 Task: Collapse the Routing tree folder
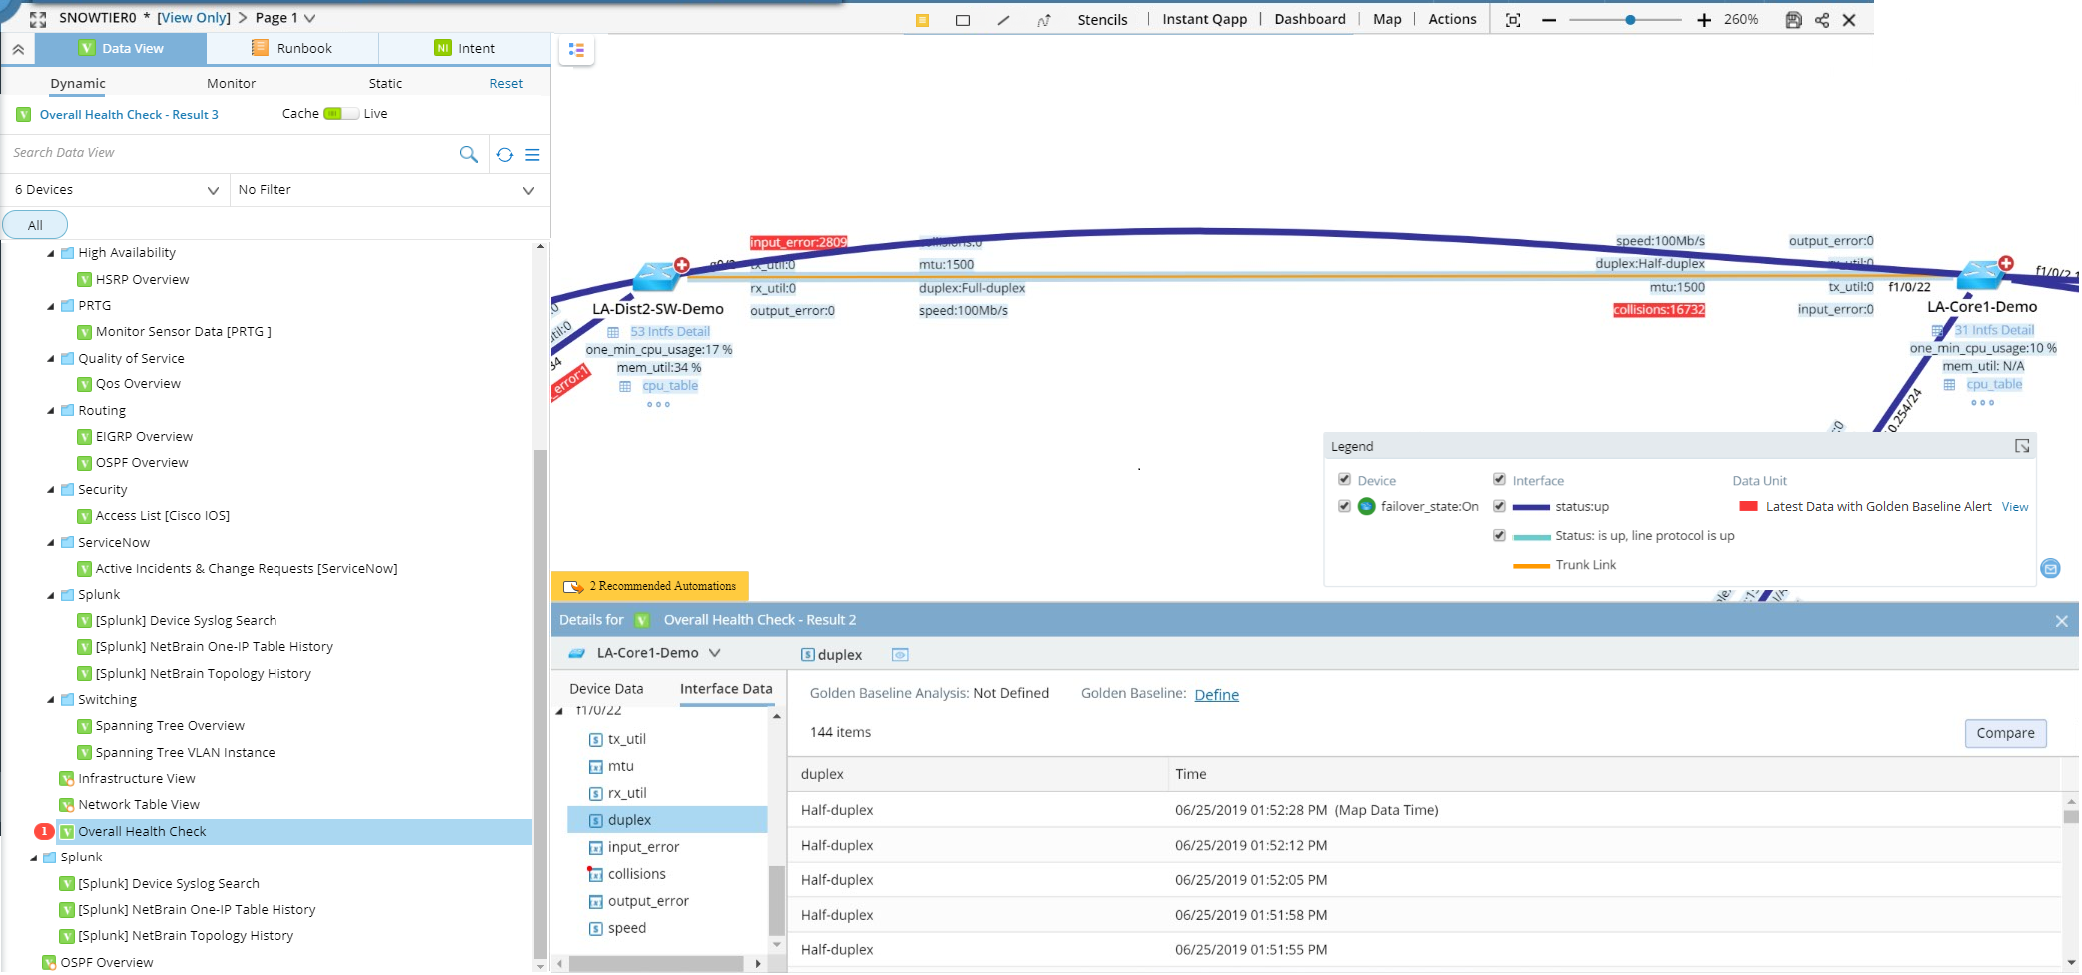click(x=51, y=410)
